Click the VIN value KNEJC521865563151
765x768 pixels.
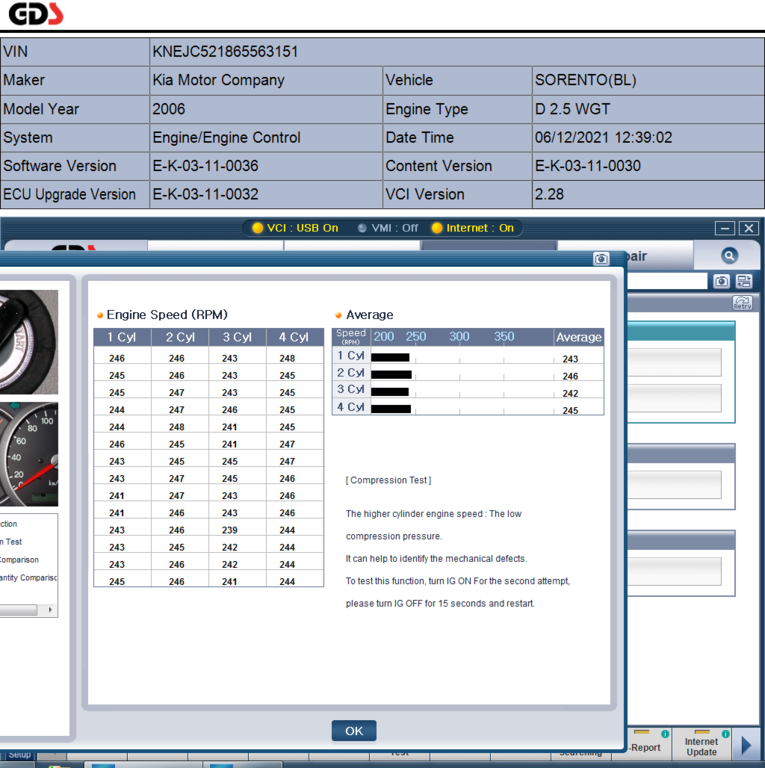[225, 51]
